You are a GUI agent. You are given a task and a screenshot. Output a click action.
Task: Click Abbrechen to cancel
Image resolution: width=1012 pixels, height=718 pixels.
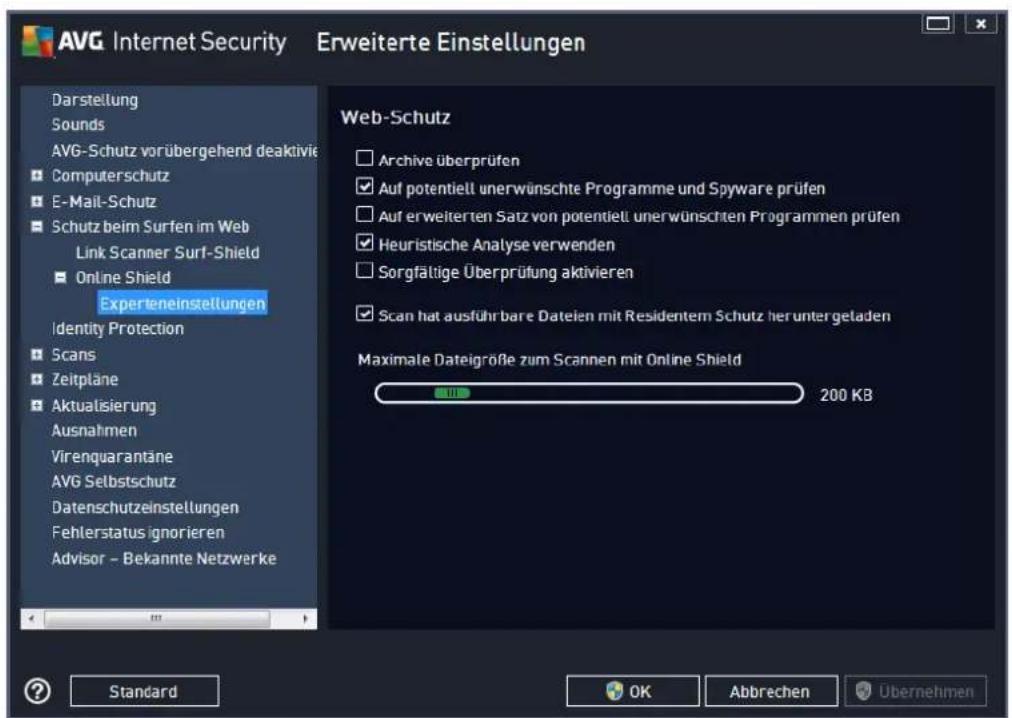tap(771, 692)
